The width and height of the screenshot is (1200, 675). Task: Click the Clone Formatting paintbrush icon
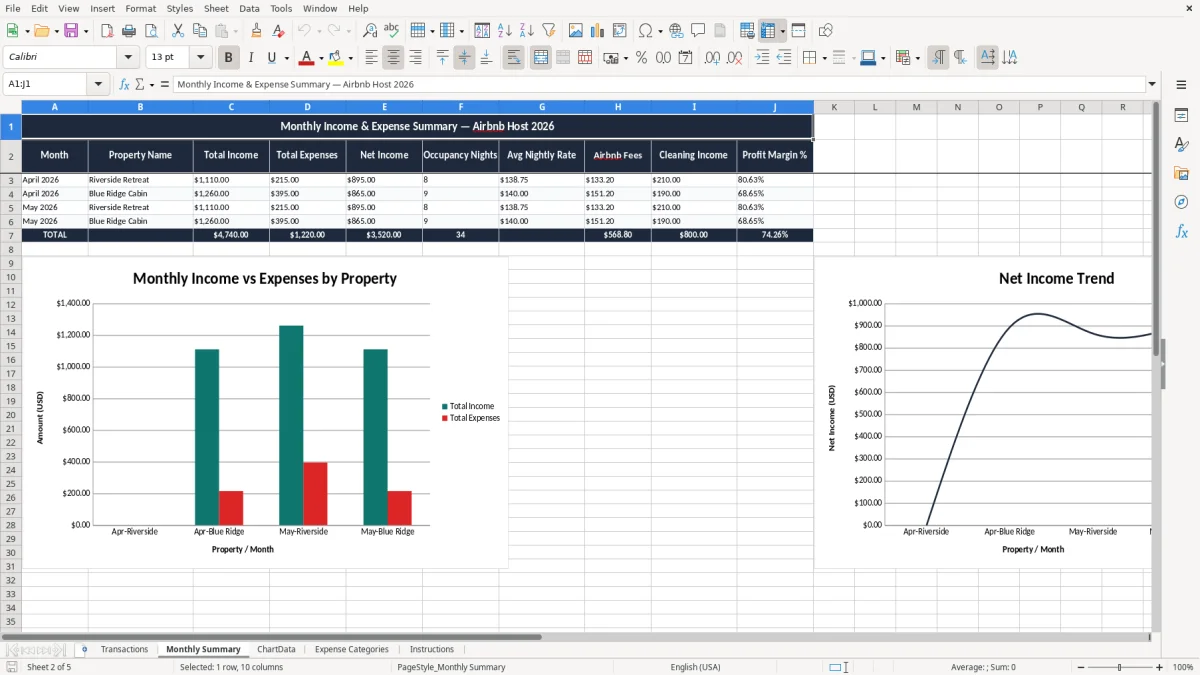pos(257,31)
